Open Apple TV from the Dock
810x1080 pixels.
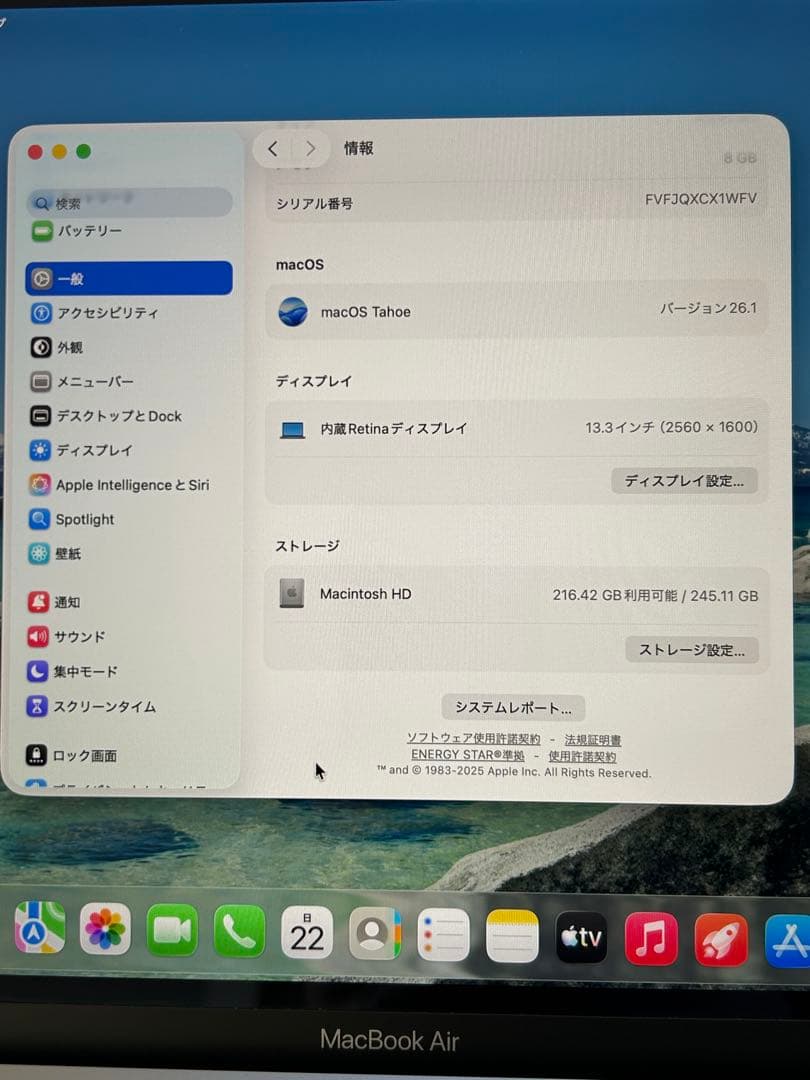tap(581, 937)
